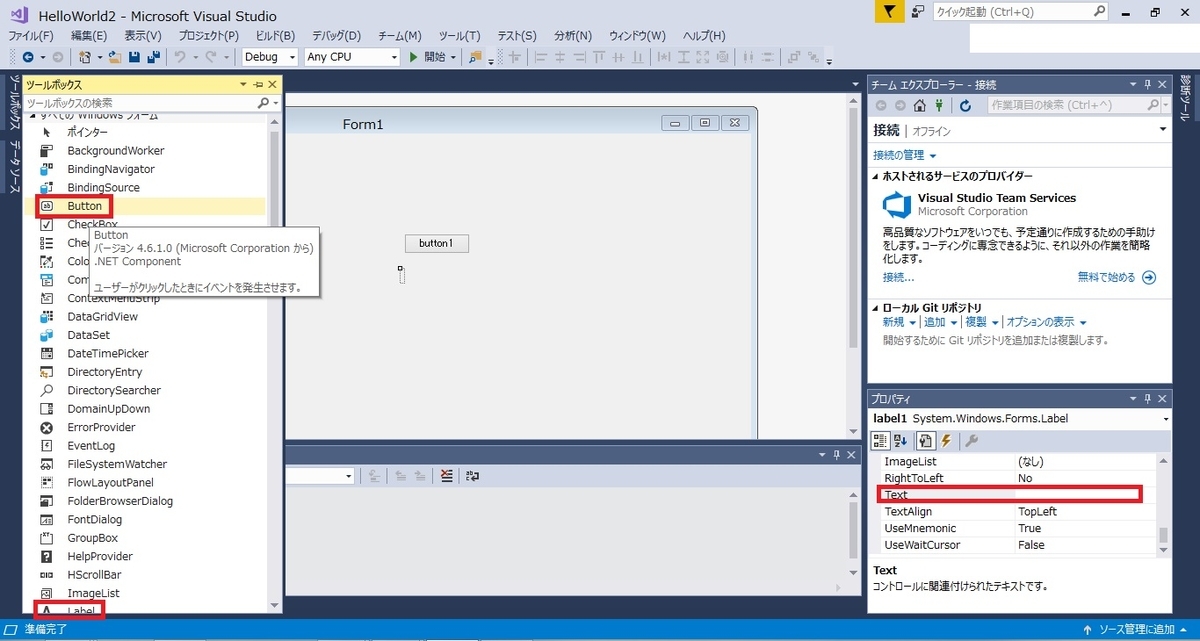Expand the 接続 page dropdown in Team Explorer
The image size is (1200, 641).
pyautogui.click(x=1163, y=130)
